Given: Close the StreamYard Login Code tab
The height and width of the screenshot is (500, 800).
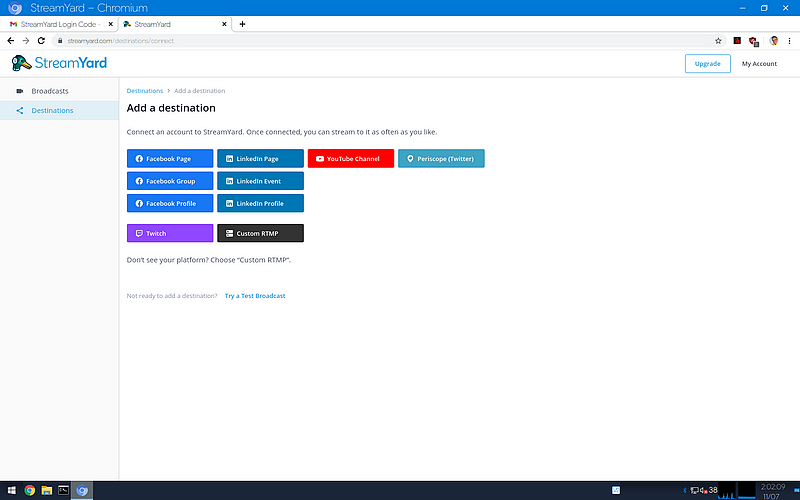Looking at the screenshot, I should tap(111, 24).
